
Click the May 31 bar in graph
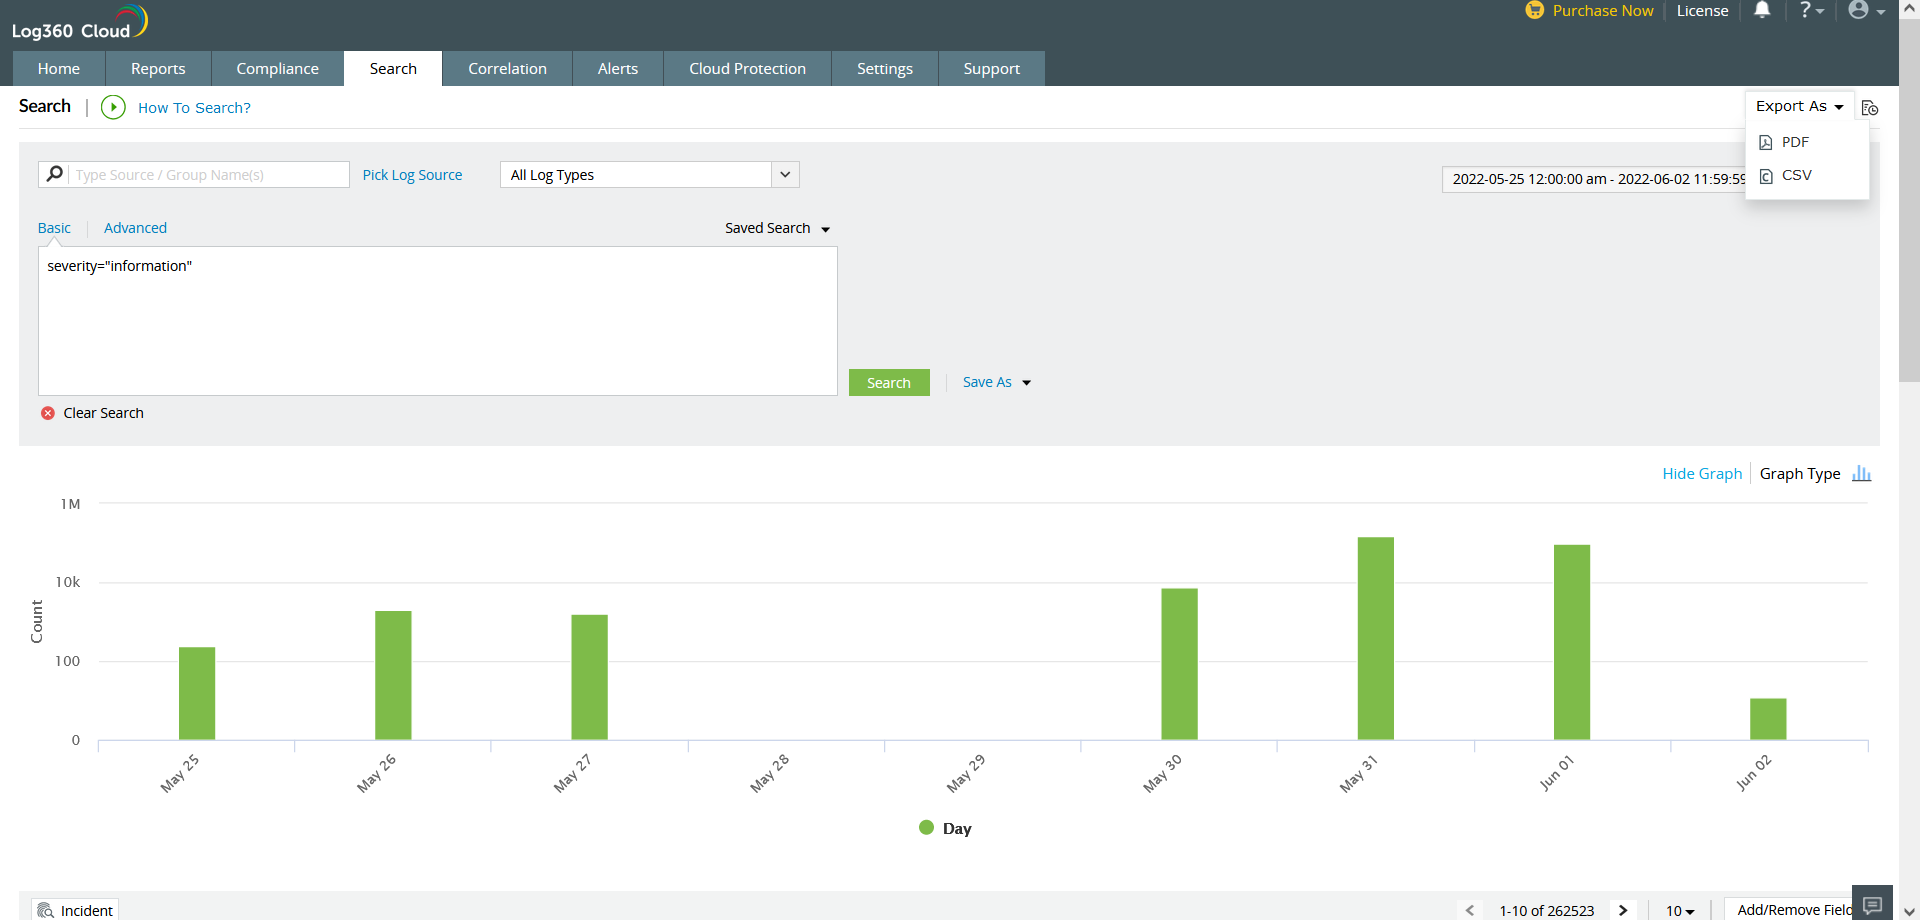(x=1376, y=638)
